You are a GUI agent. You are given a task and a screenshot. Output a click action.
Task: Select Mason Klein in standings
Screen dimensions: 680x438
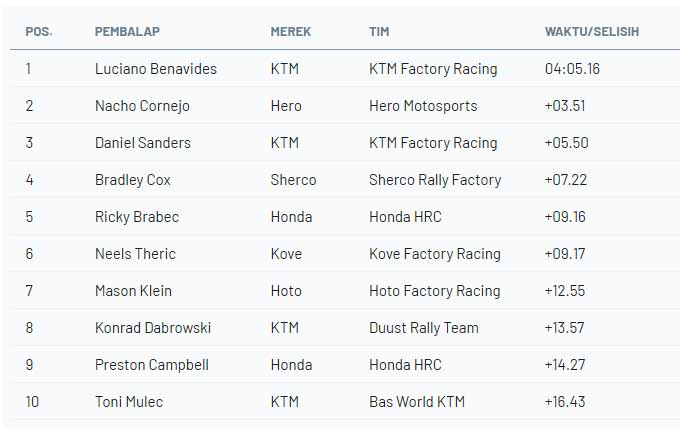coord(133,291)
